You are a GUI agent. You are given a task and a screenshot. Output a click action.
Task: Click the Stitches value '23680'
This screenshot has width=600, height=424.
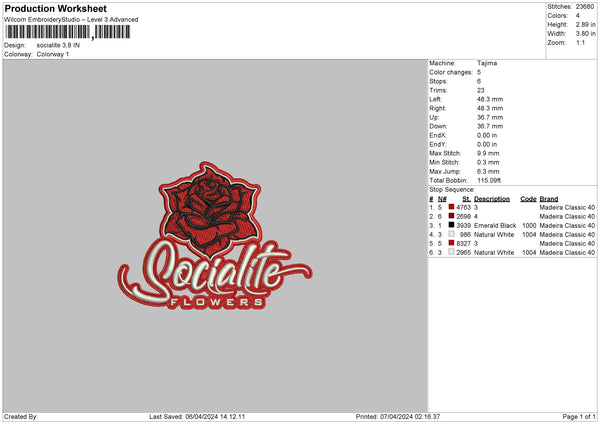point(585,7)
